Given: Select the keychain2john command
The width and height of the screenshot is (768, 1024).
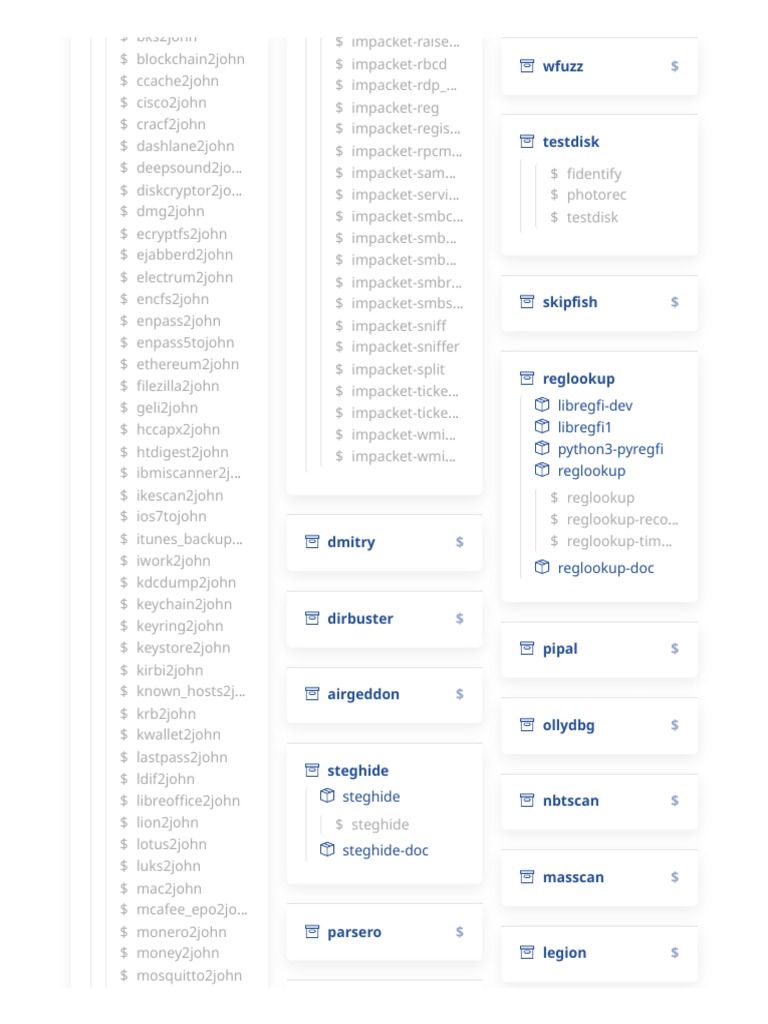Looking at the screenshot, I should pos(184,604).
